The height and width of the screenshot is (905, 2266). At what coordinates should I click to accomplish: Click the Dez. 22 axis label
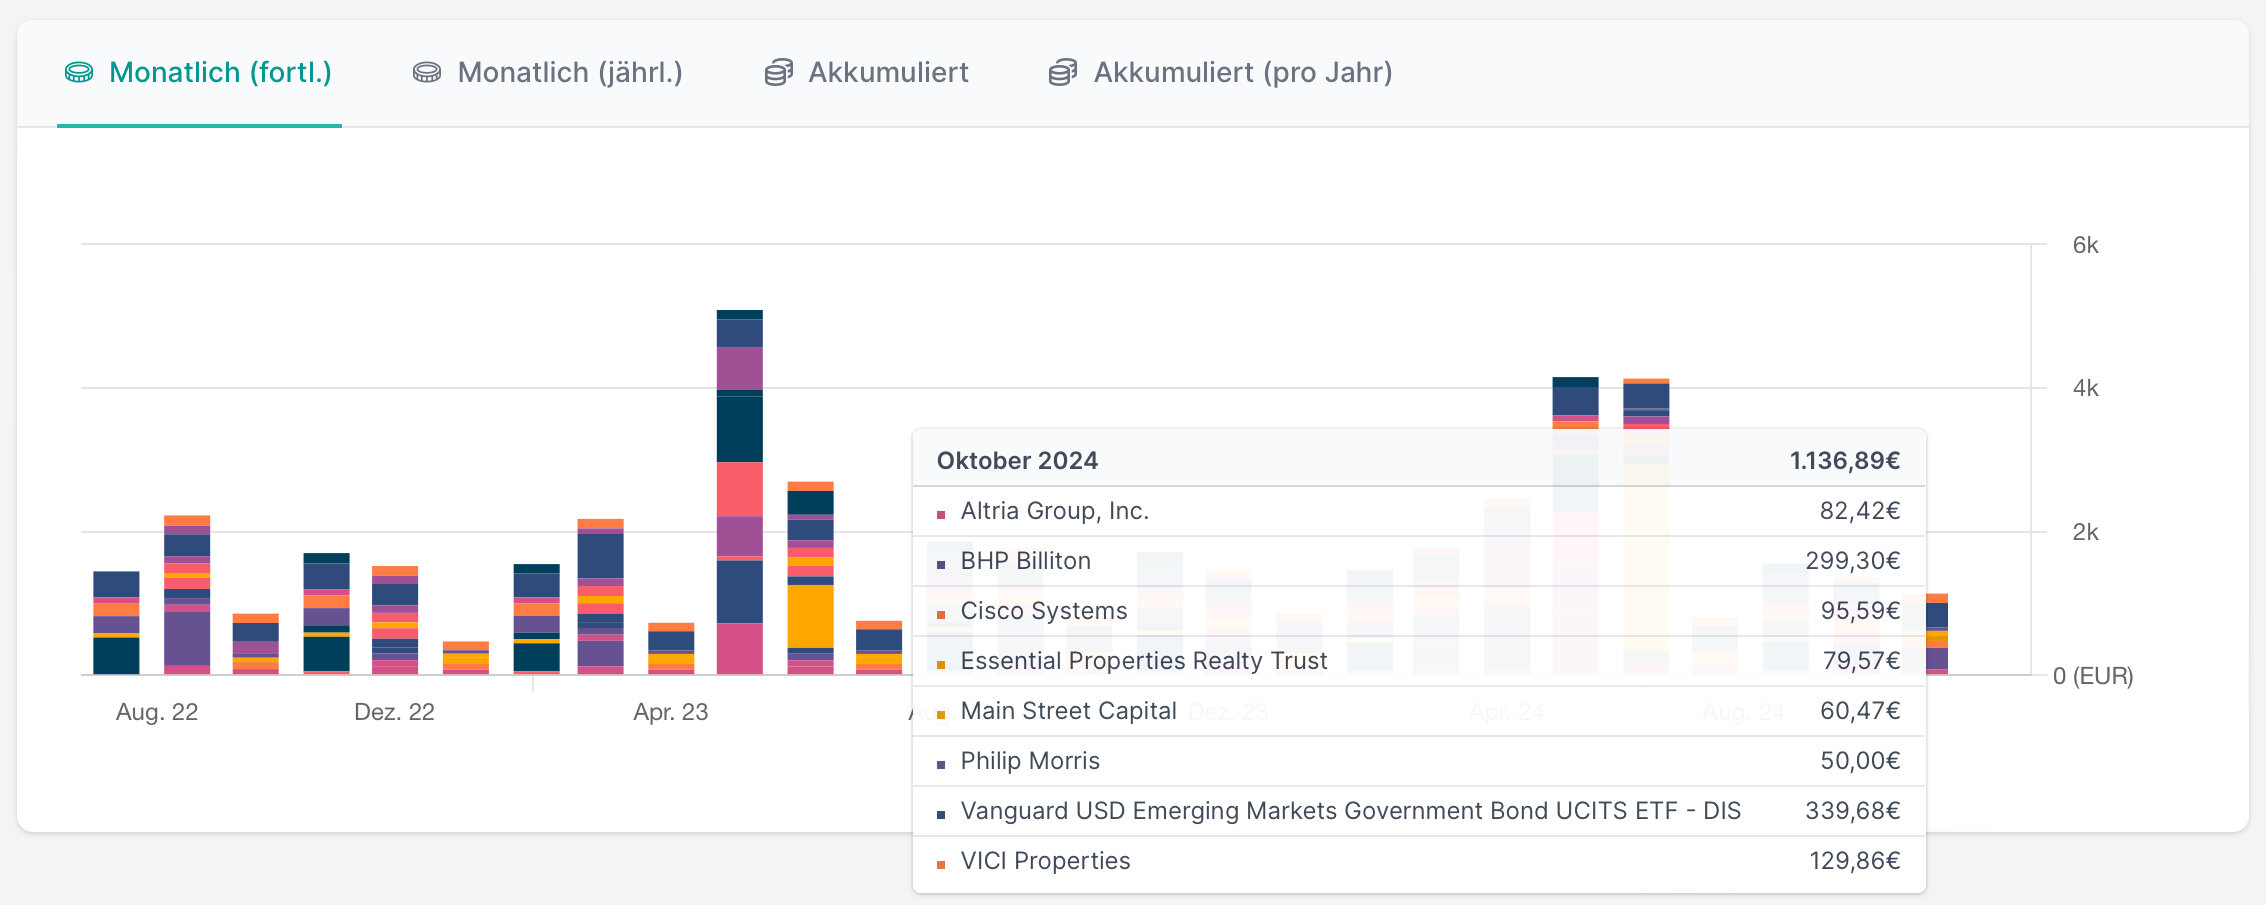394,712
